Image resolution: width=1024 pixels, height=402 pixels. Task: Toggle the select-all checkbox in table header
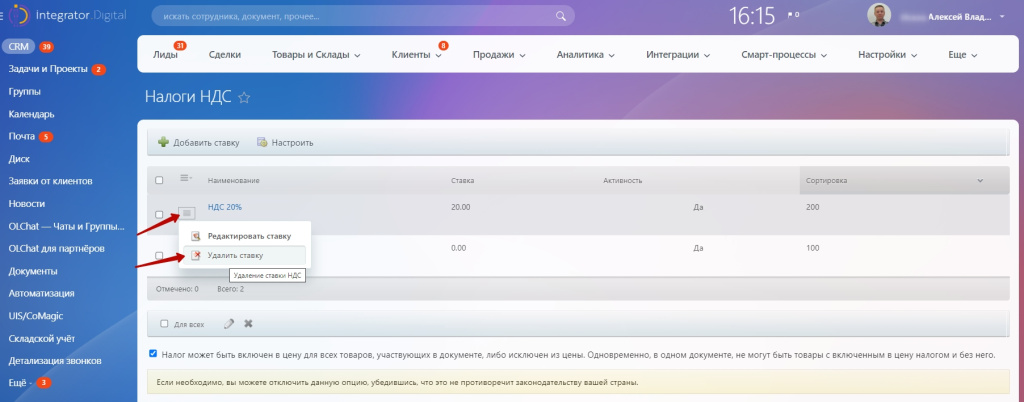tap(159, 180)
